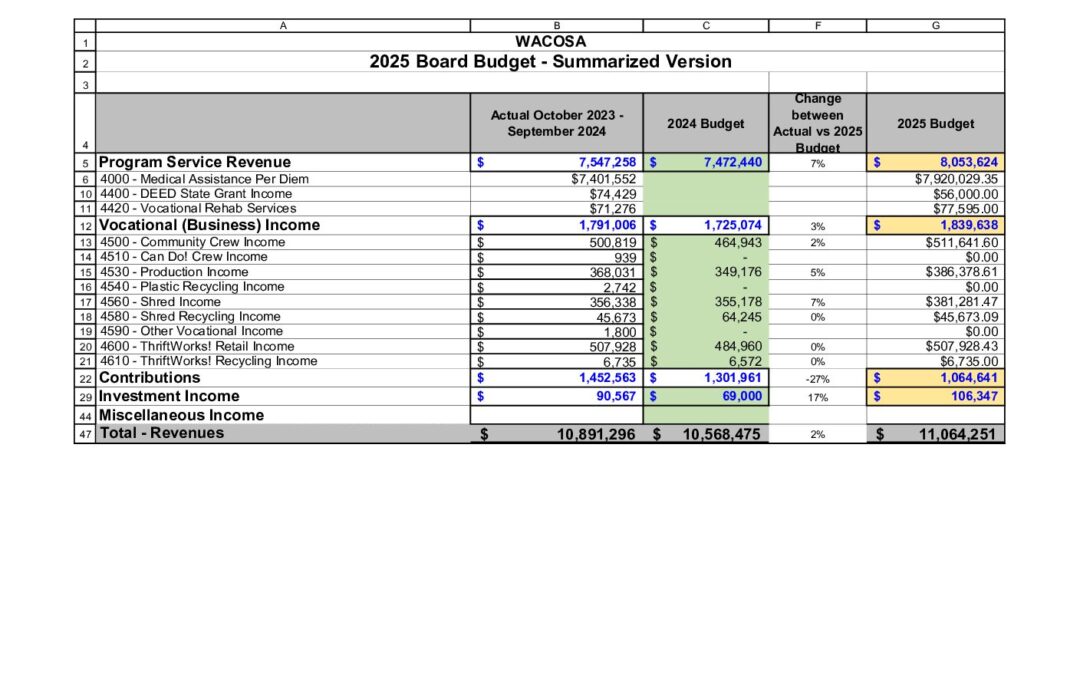Screen dimensions: 1080x675
Task: Select '4610 - ThriftWorks! Recycling Income'
Action: 208,361
